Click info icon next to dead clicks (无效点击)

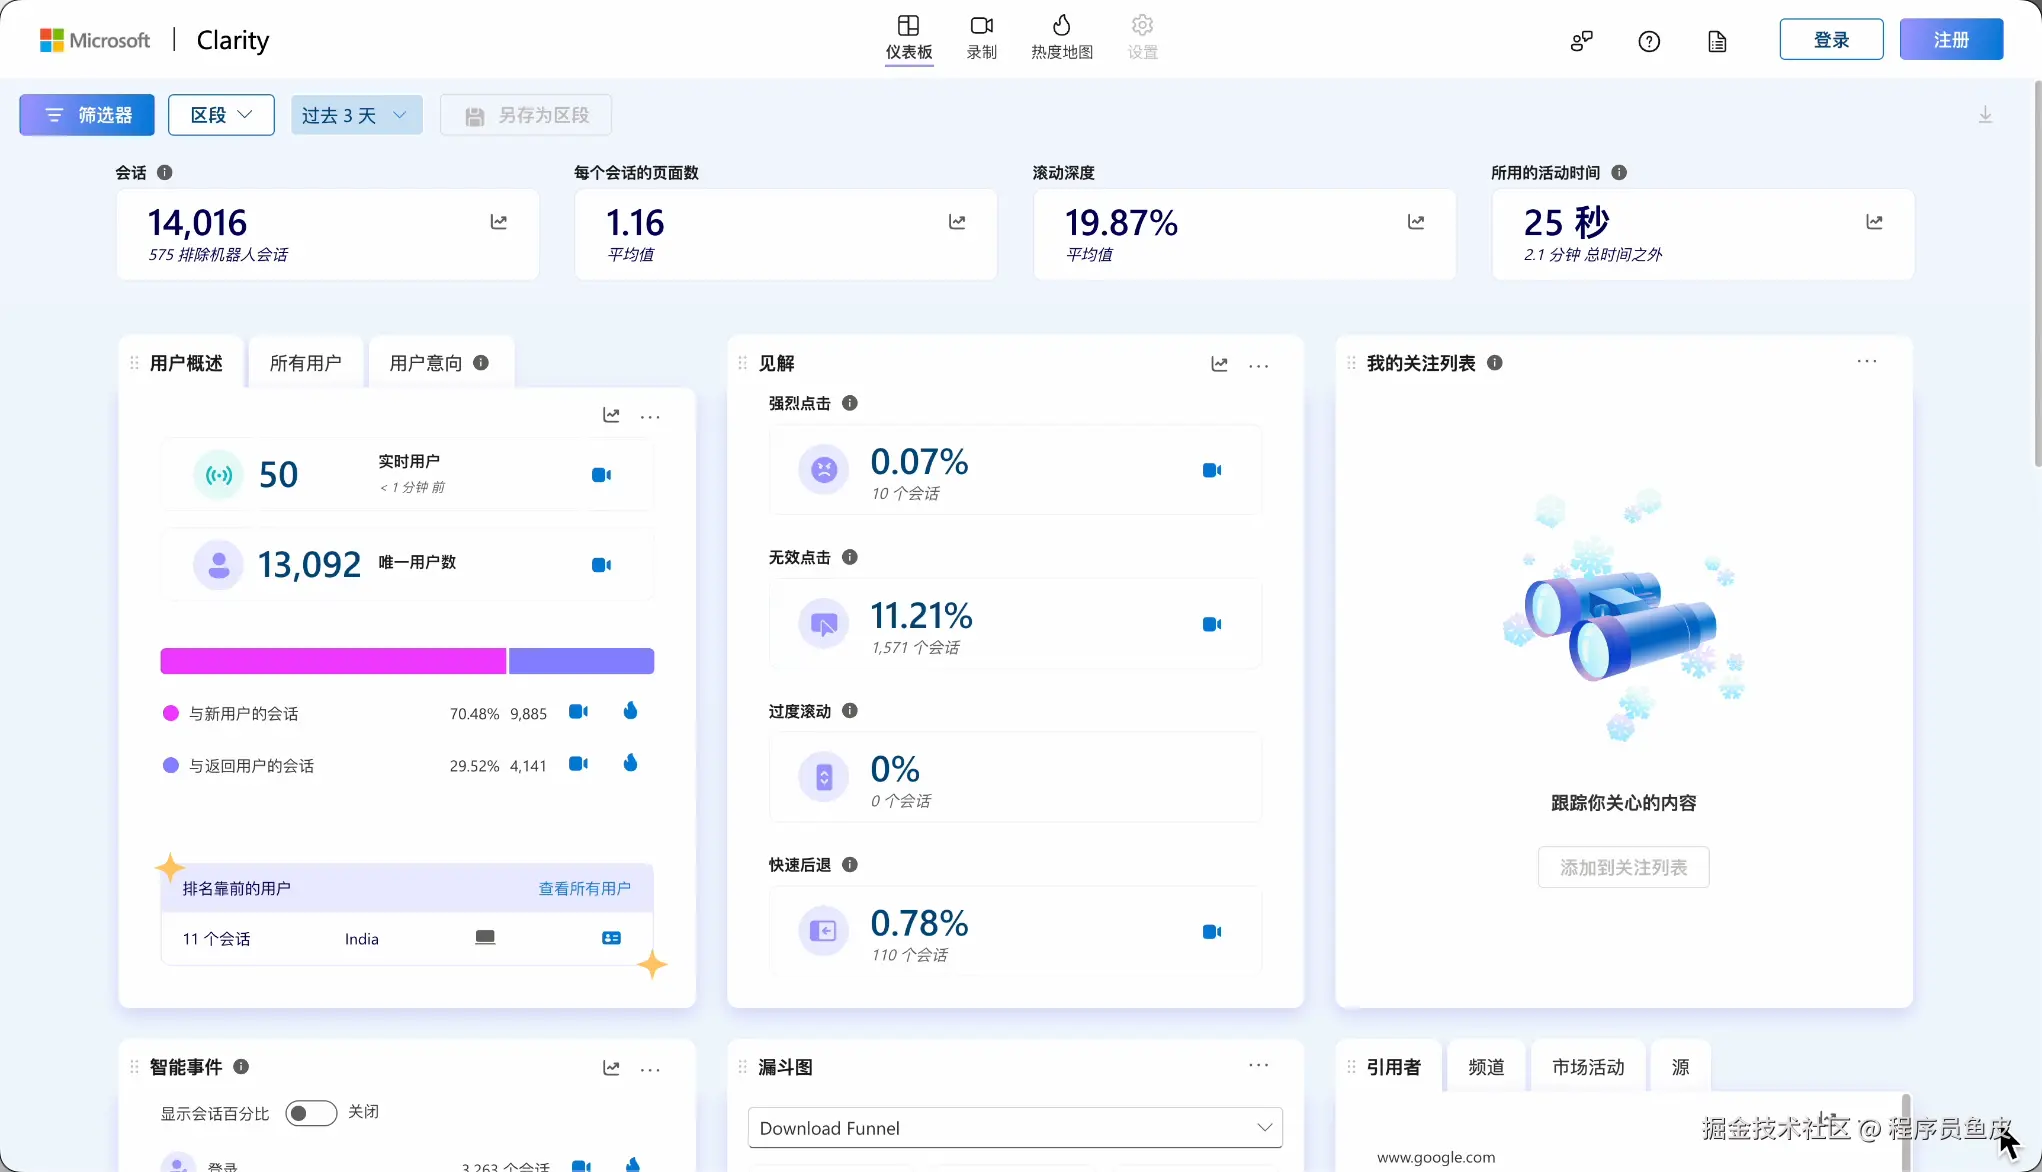(849, 557)
